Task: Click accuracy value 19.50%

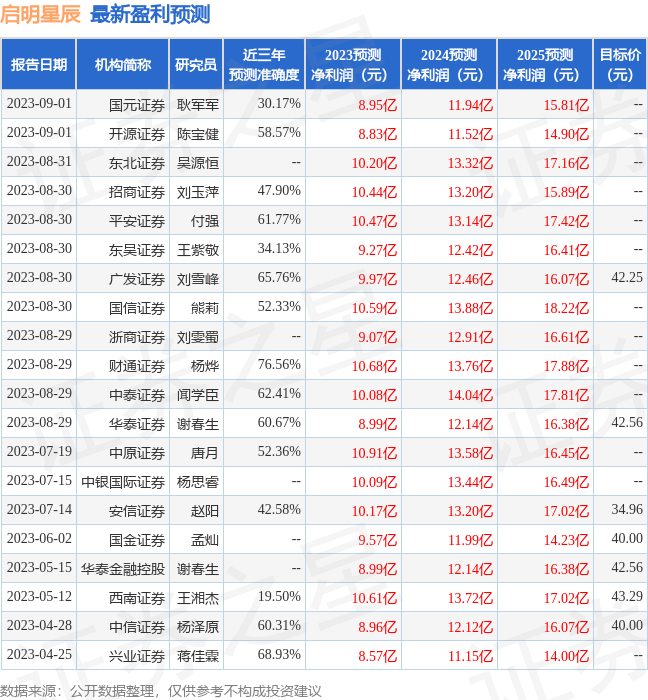Action: 279,596
